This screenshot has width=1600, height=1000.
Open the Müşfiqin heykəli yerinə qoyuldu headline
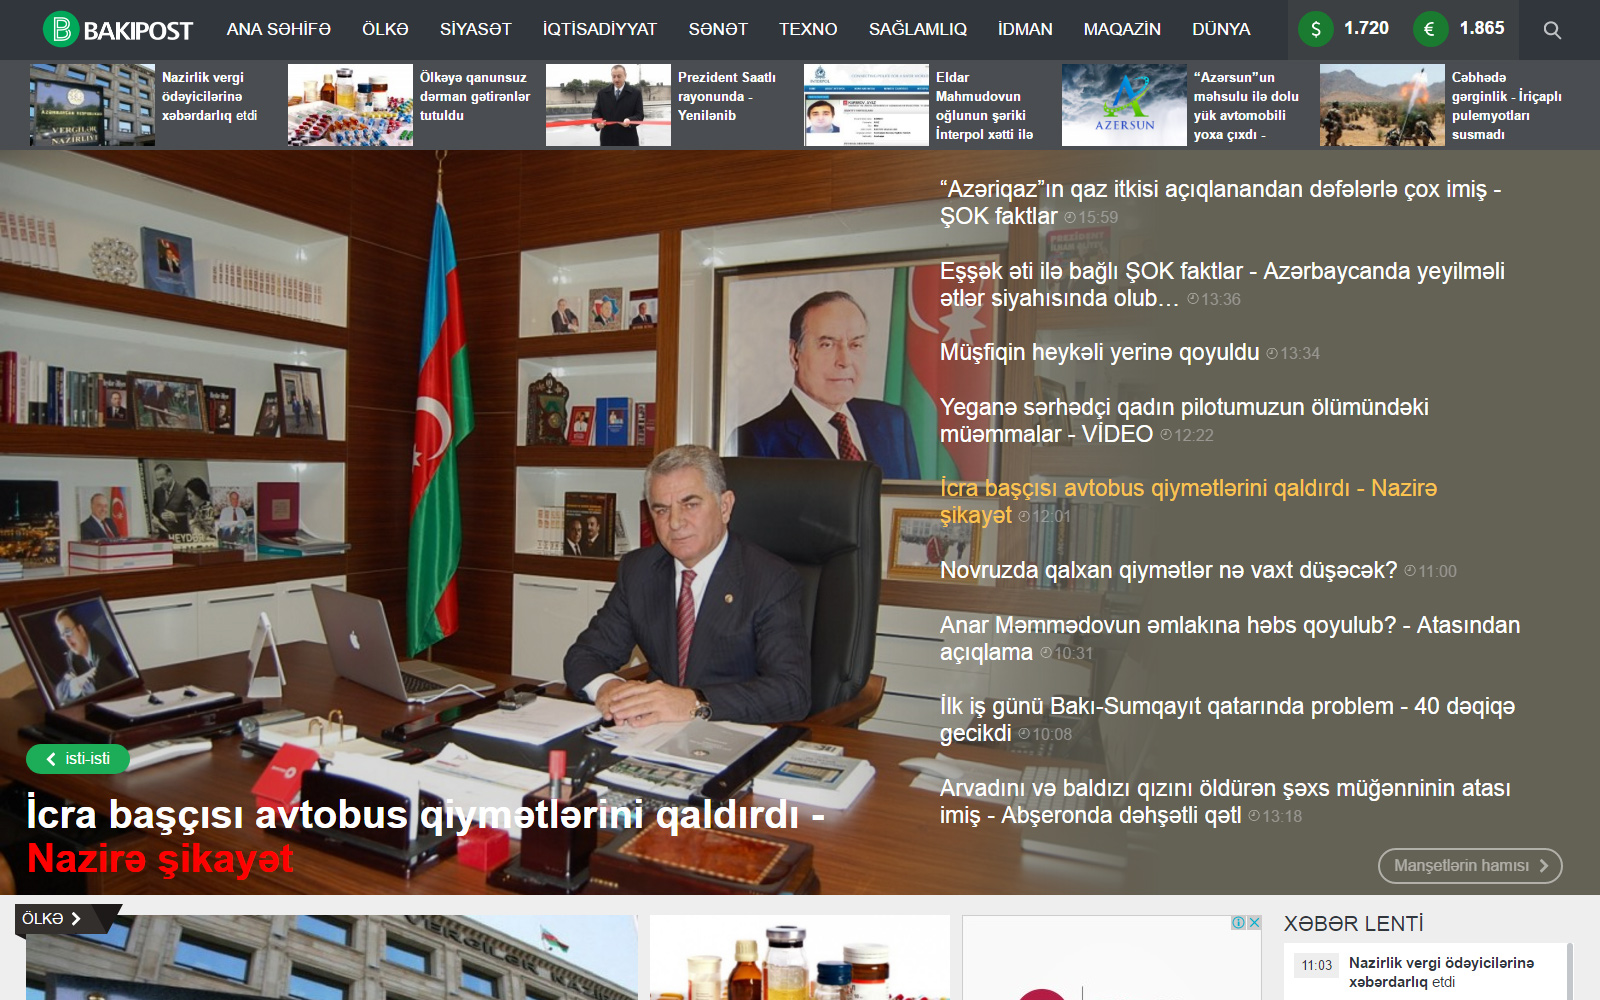(x=1099, y=352)
